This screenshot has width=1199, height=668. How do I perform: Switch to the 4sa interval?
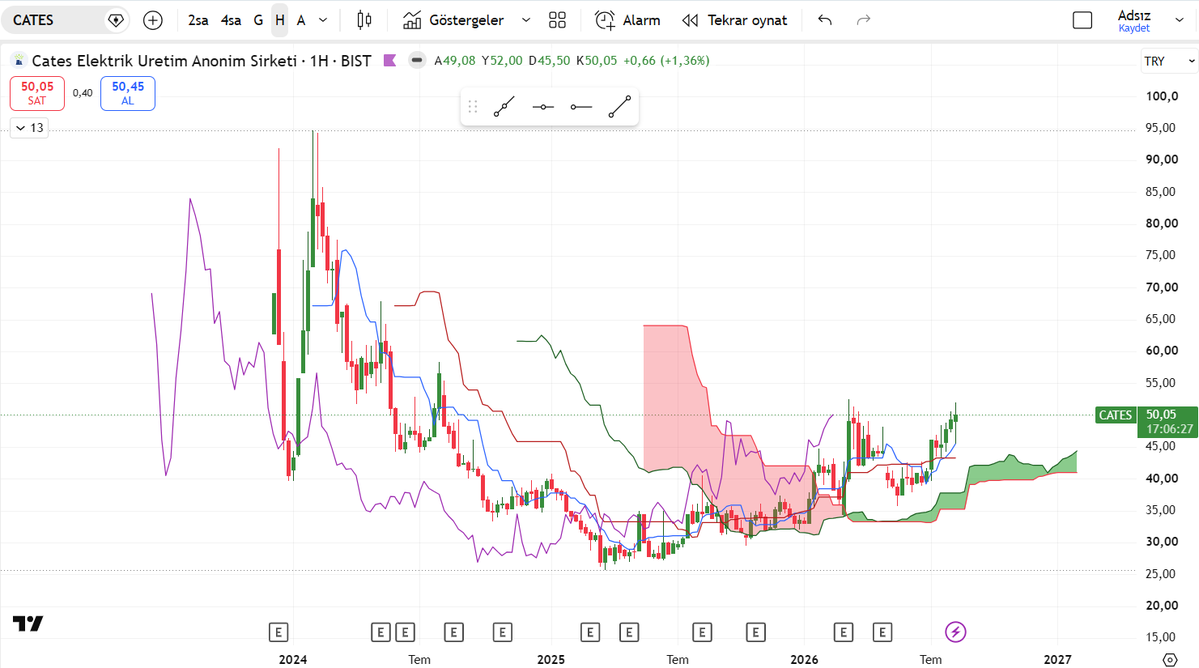tap(231, 21)
